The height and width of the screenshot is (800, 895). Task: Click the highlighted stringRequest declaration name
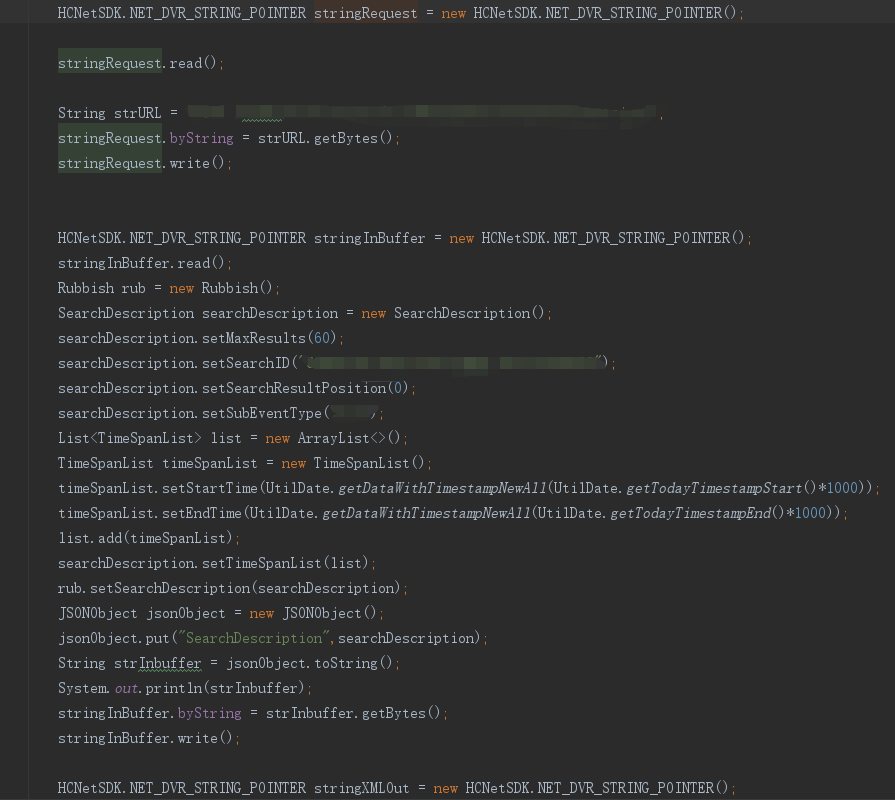point(365,13)
